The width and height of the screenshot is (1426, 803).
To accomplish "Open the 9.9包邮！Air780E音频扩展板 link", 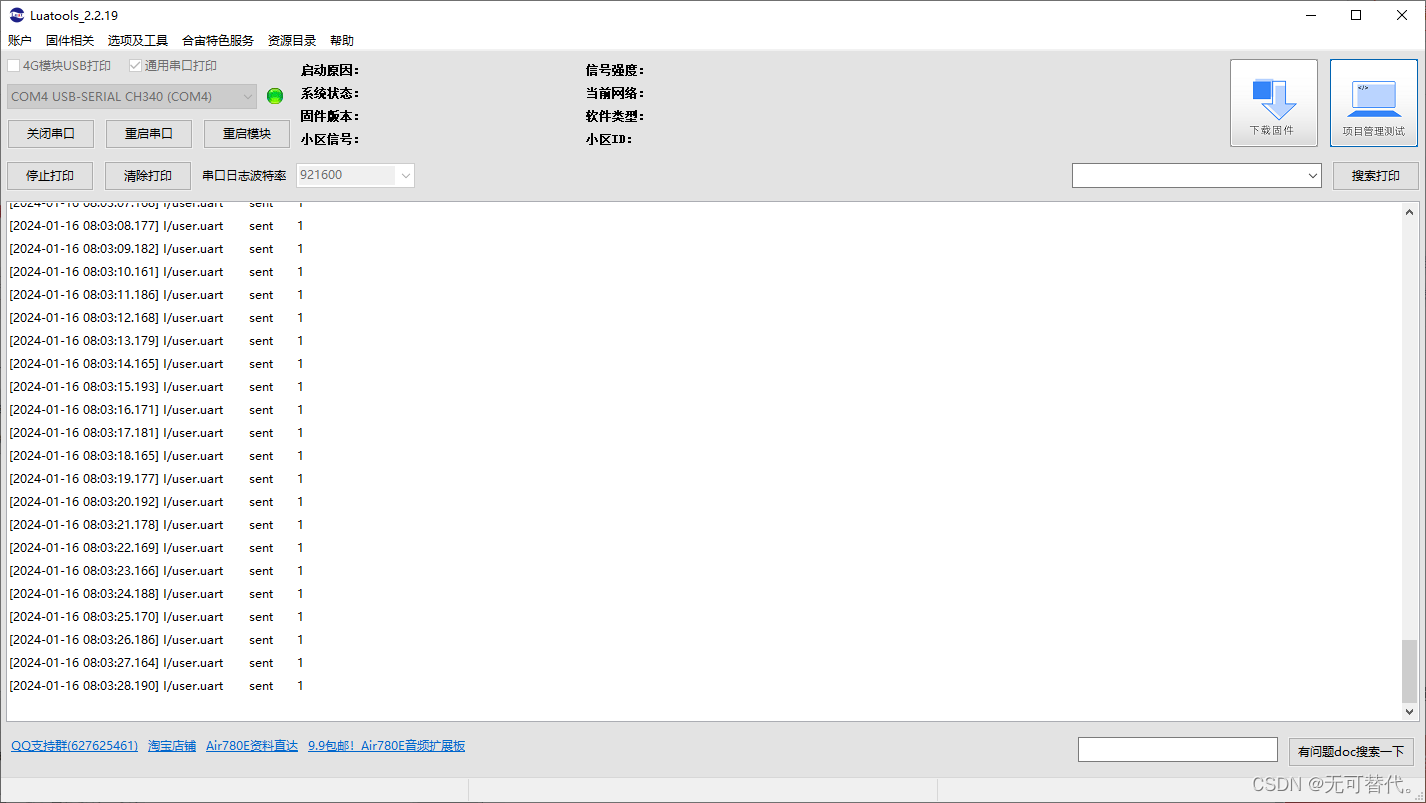I will 386,746.
